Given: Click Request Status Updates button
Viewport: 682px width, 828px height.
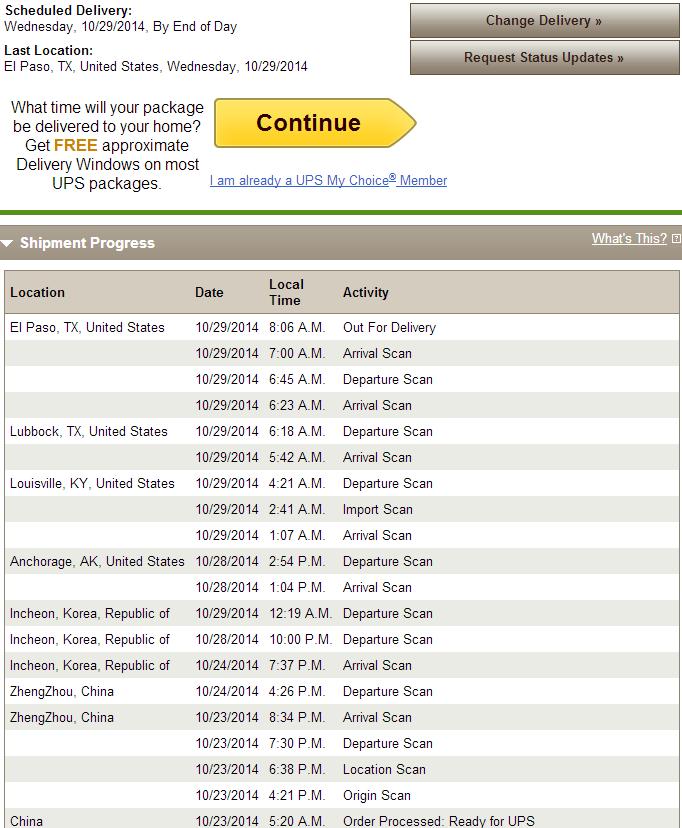Looking at the screenshot, I should [544, 58].
